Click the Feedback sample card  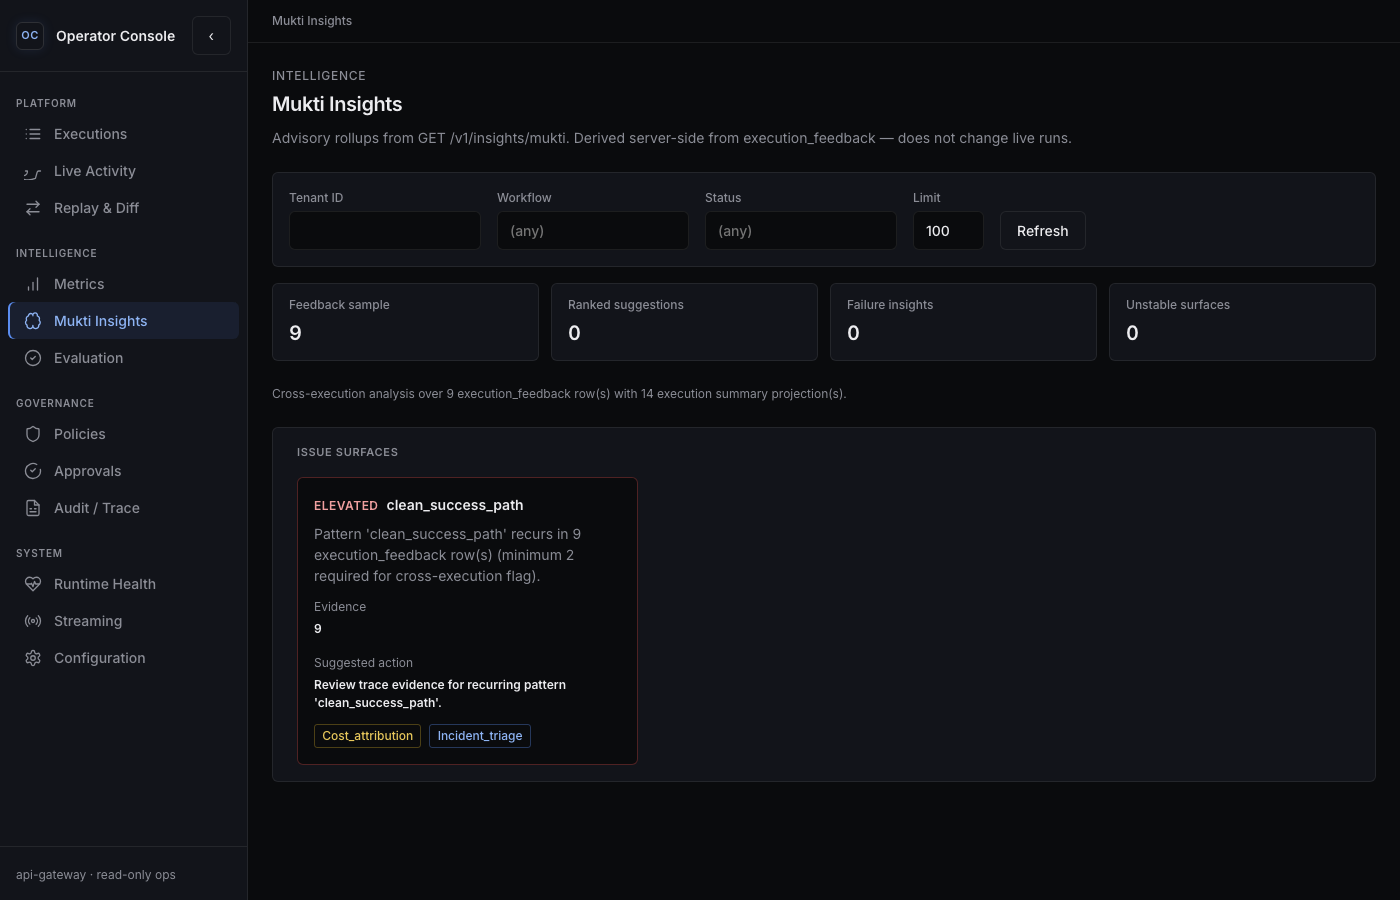pyautogui.click(x=405, y=322)
